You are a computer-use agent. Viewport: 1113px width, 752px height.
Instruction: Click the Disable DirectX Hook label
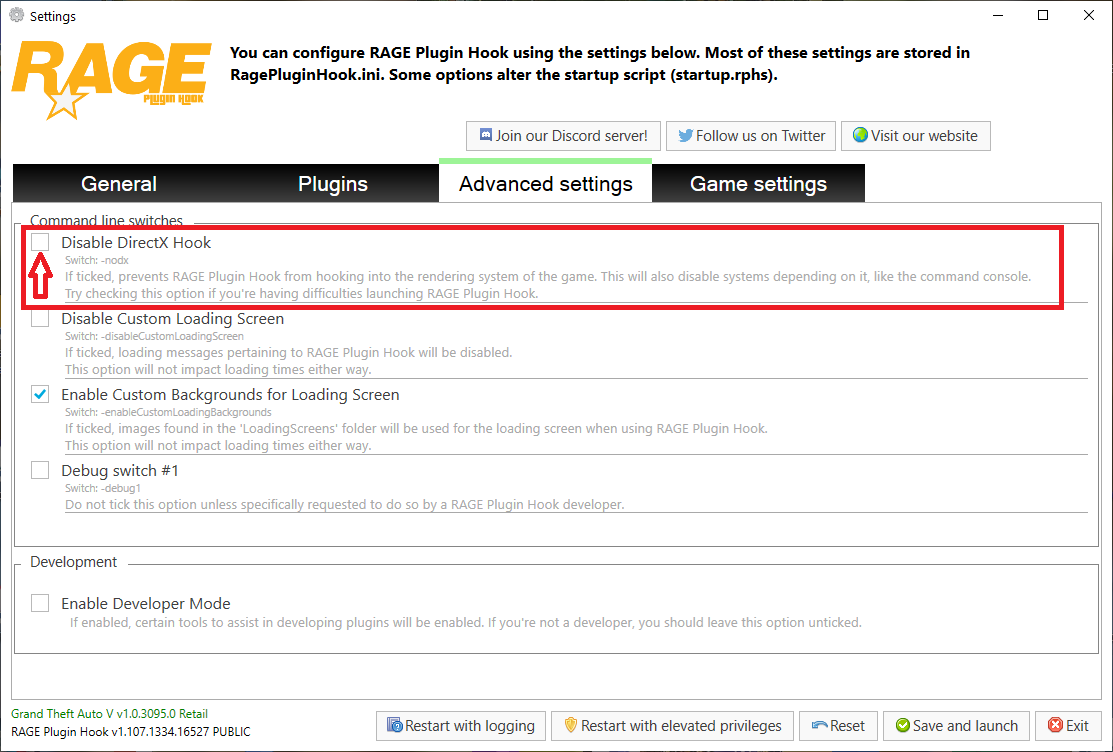(x=136, y=243)
